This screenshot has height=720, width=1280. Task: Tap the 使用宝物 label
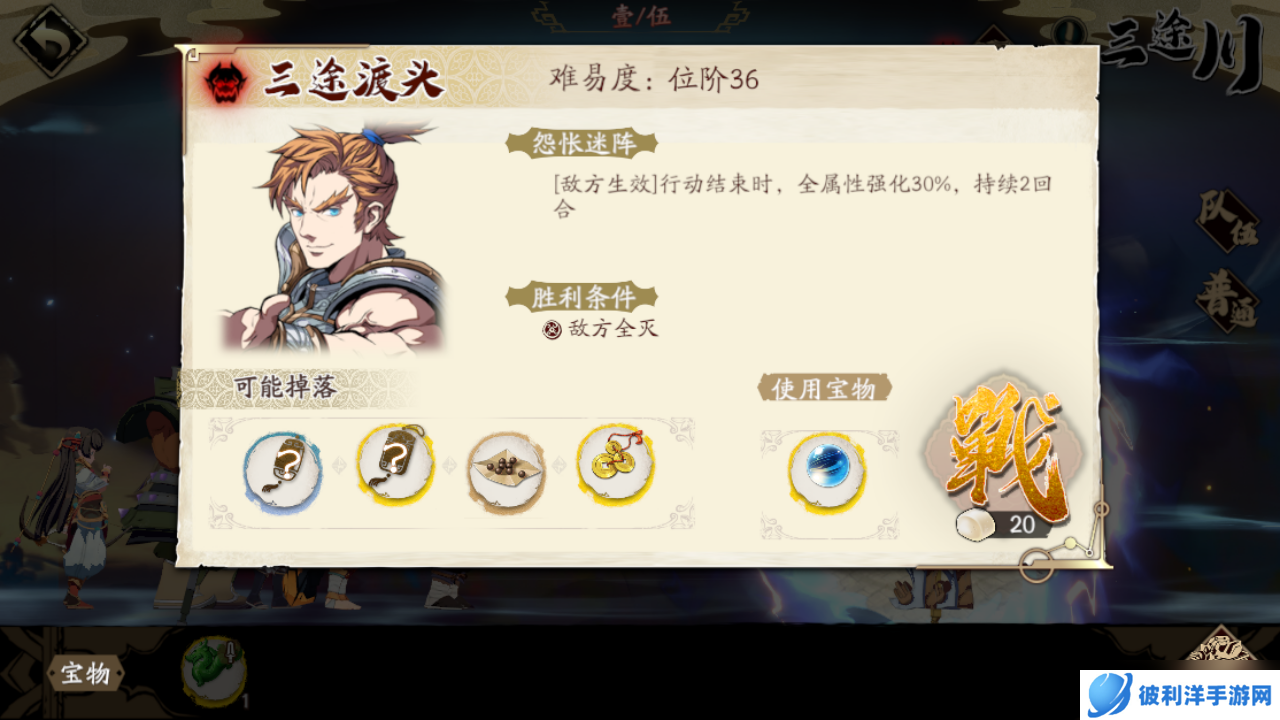coord(824,388)
